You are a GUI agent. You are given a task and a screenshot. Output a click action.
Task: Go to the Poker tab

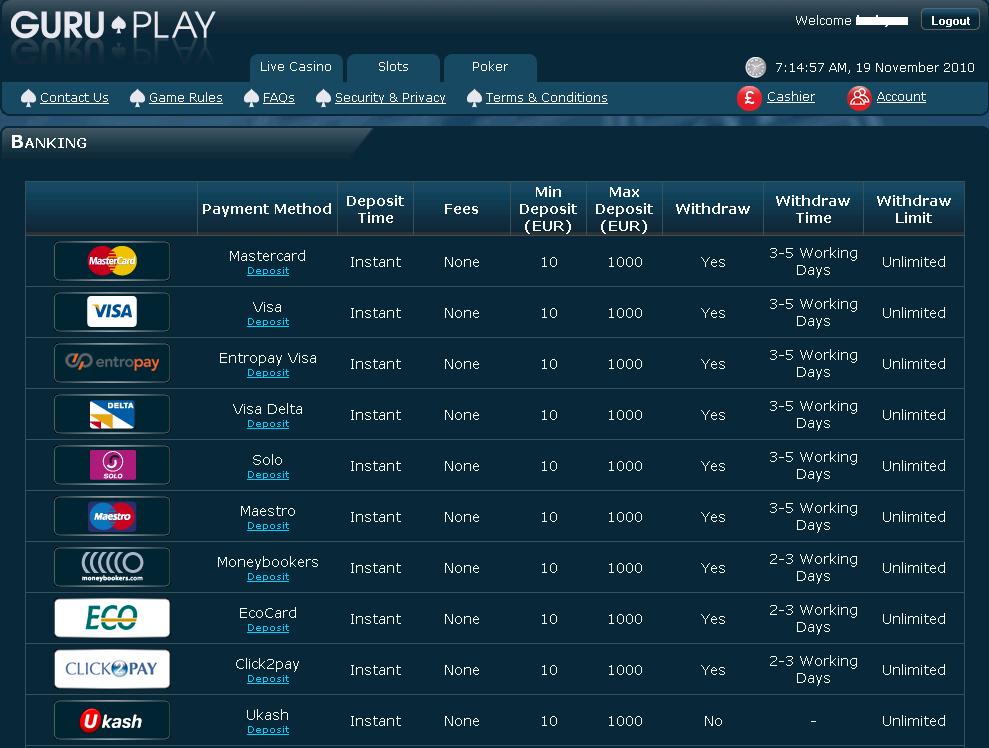490,67
